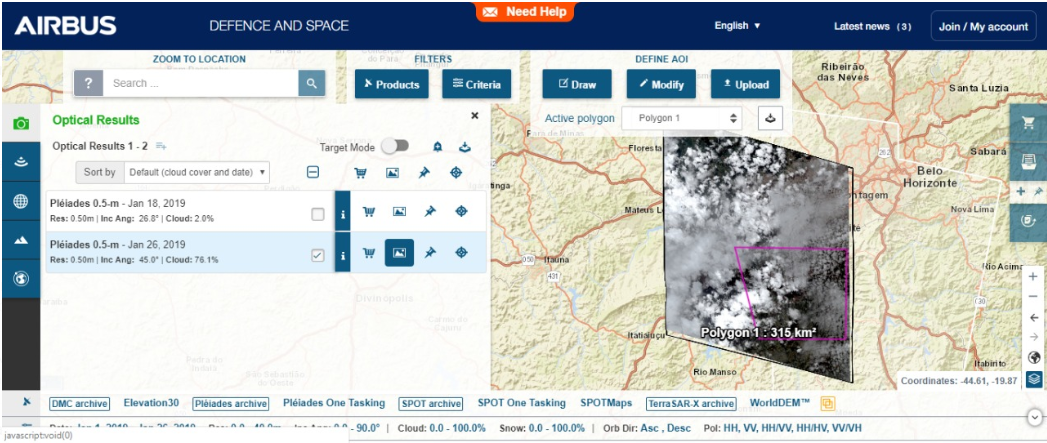Hide quicklook for Jan 26, 2019 image
Image resolution: width=1047 pixels, height=443 pixels.
click(x=399, y=253)
